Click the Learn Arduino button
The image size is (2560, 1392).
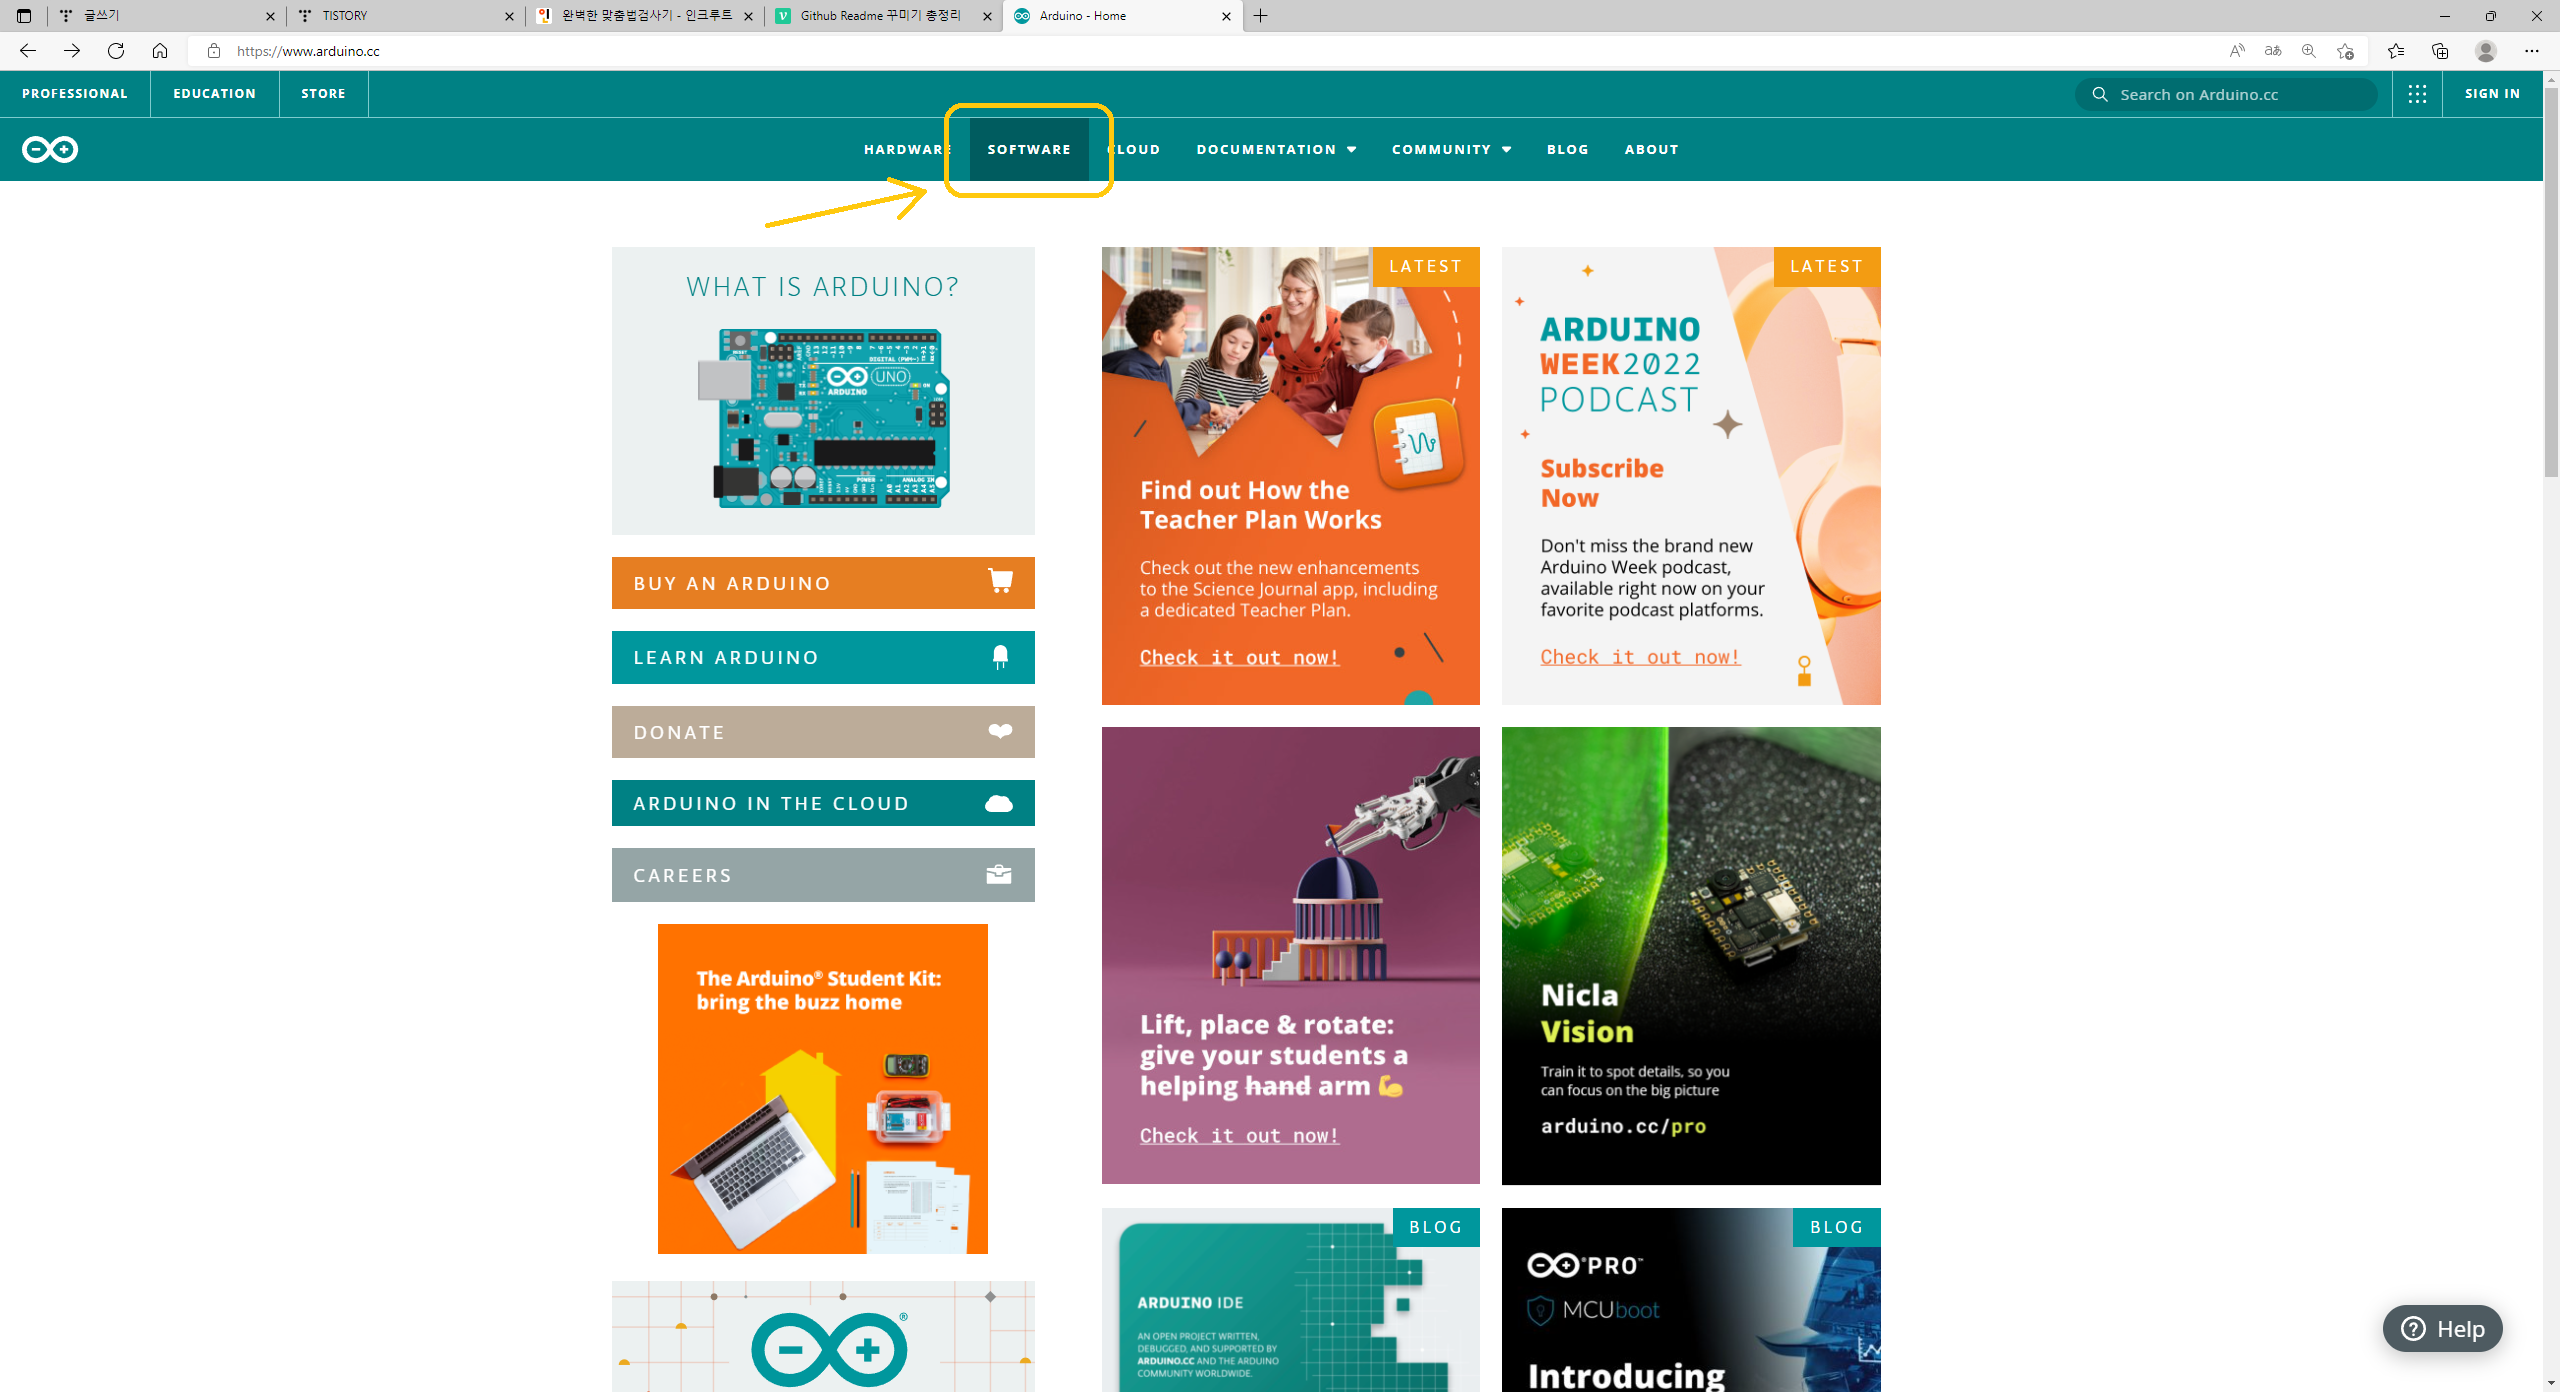click(823, 657)
